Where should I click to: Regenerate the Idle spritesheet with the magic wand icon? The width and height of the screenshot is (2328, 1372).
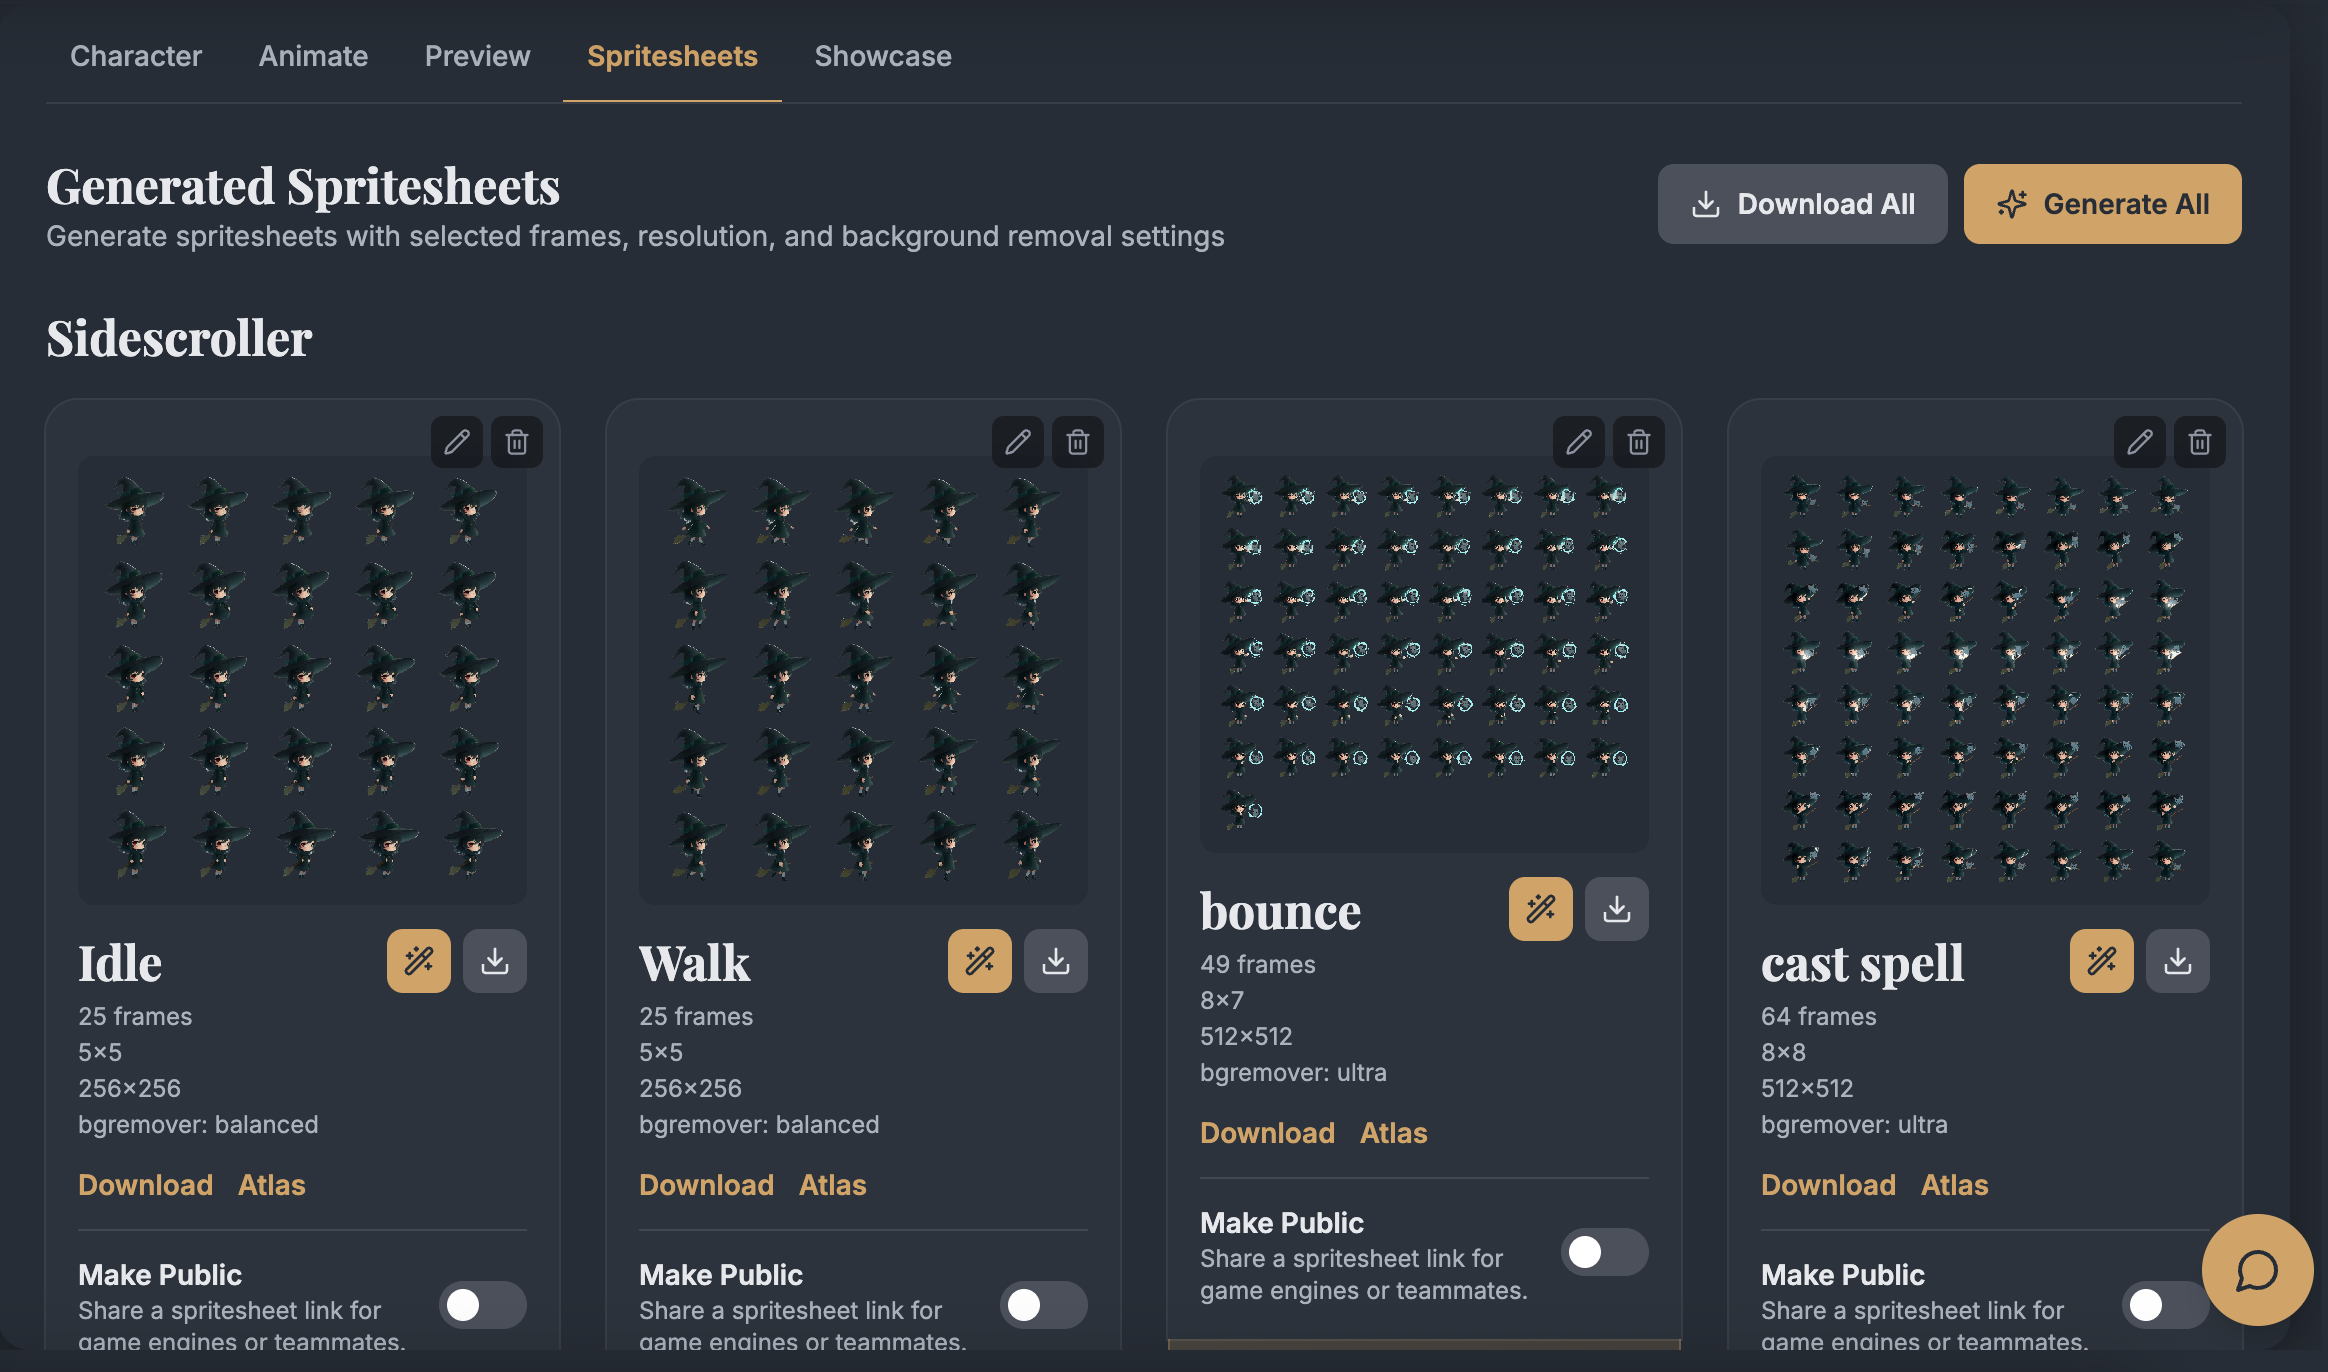419,961
